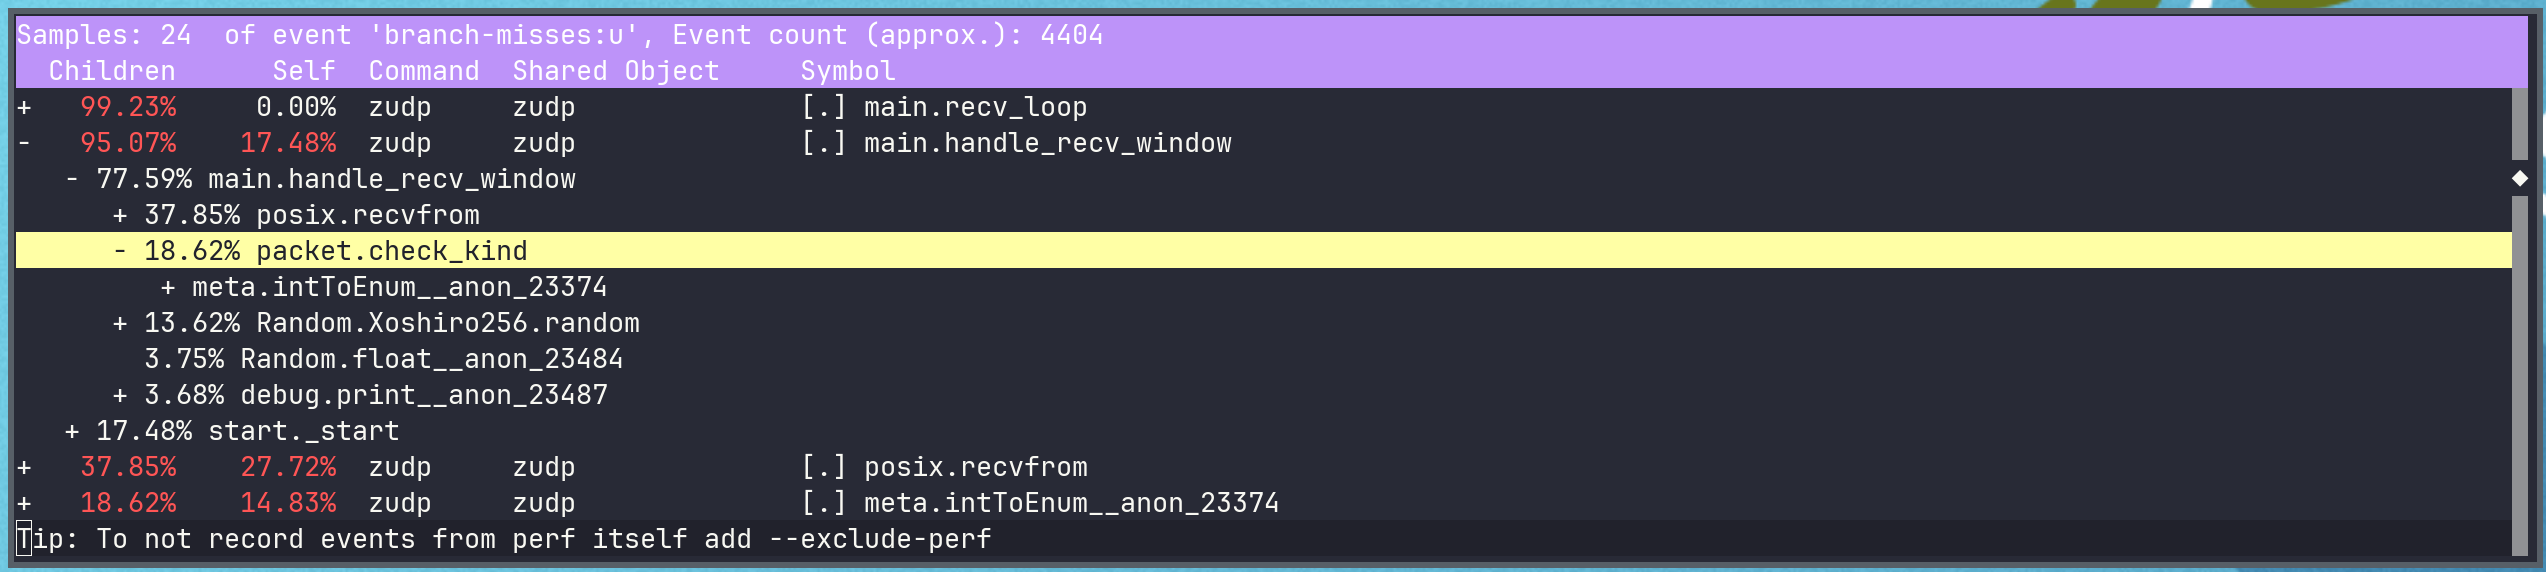Expand the bottom meta.intToEnum__anon_23374 symbol row
The height and width of the screenshot is (572, 2546).
pyautogui.click(x=24, y=503)
